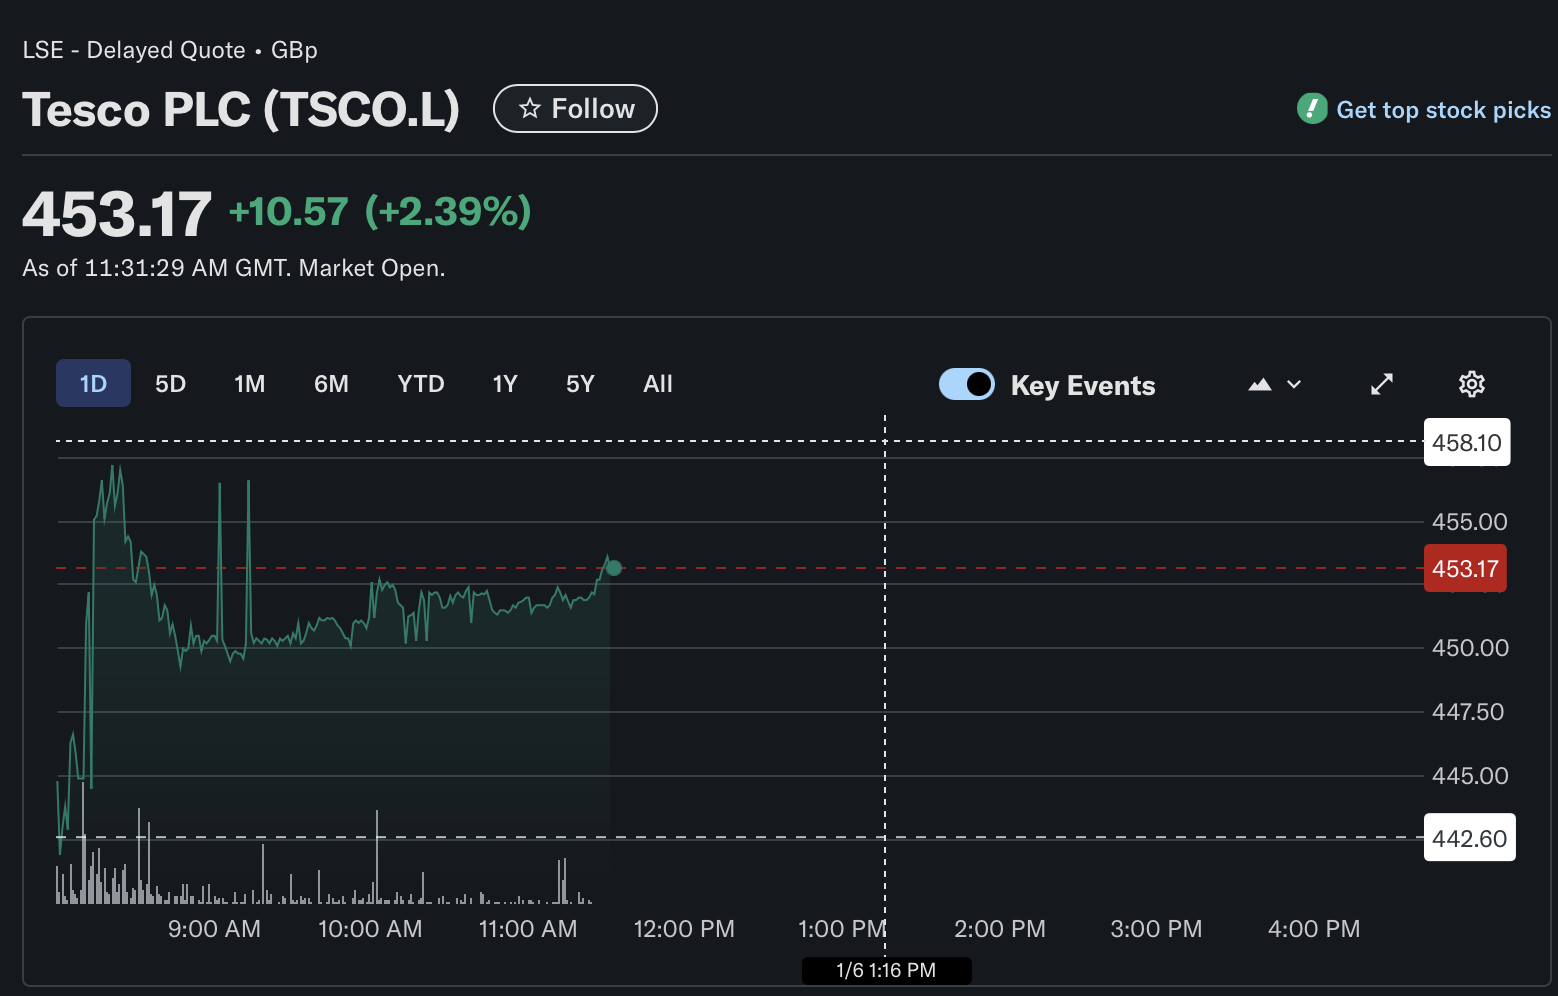The width and height of the screenshot is (1558, 996).
Task: Select the 1M chart range
Action: tap(249, 384)
